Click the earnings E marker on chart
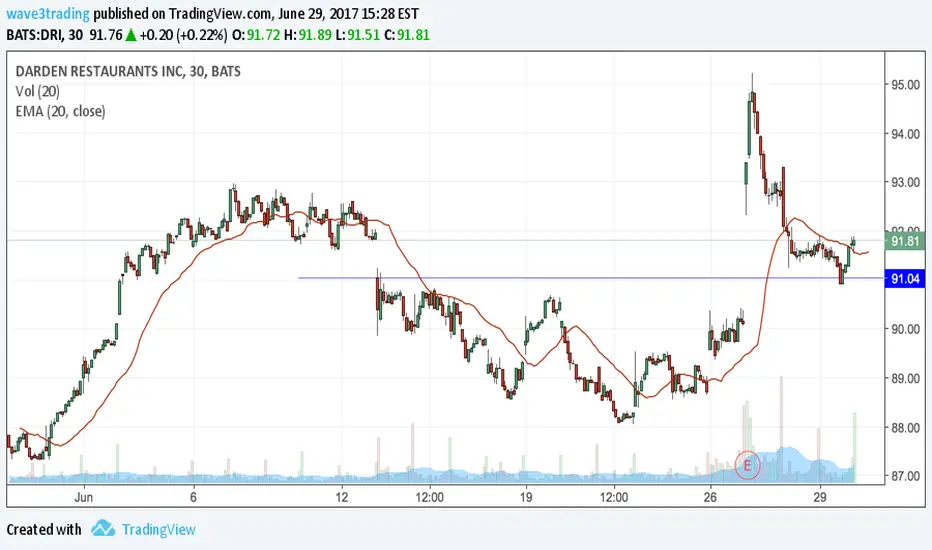This screenshot has height=550, width=932. point(748,465)
